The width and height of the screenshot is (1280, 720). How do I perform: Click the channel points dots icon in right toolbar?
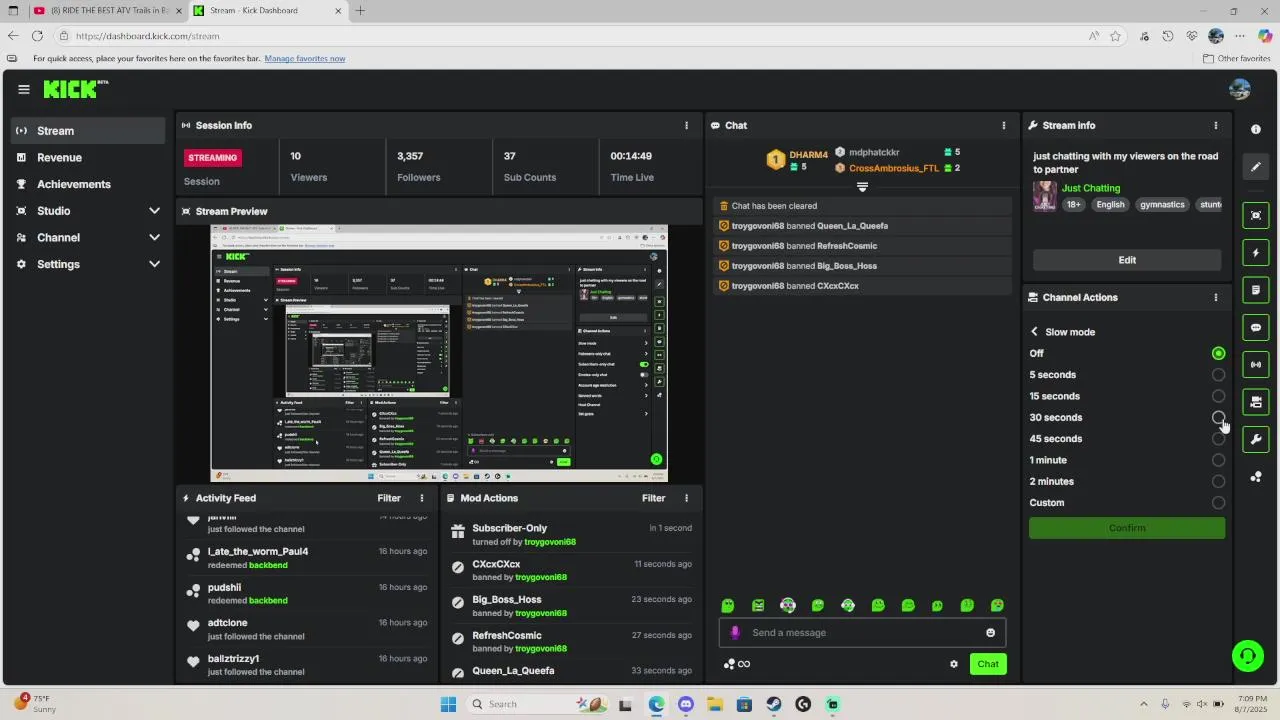tap(1256, 477)
